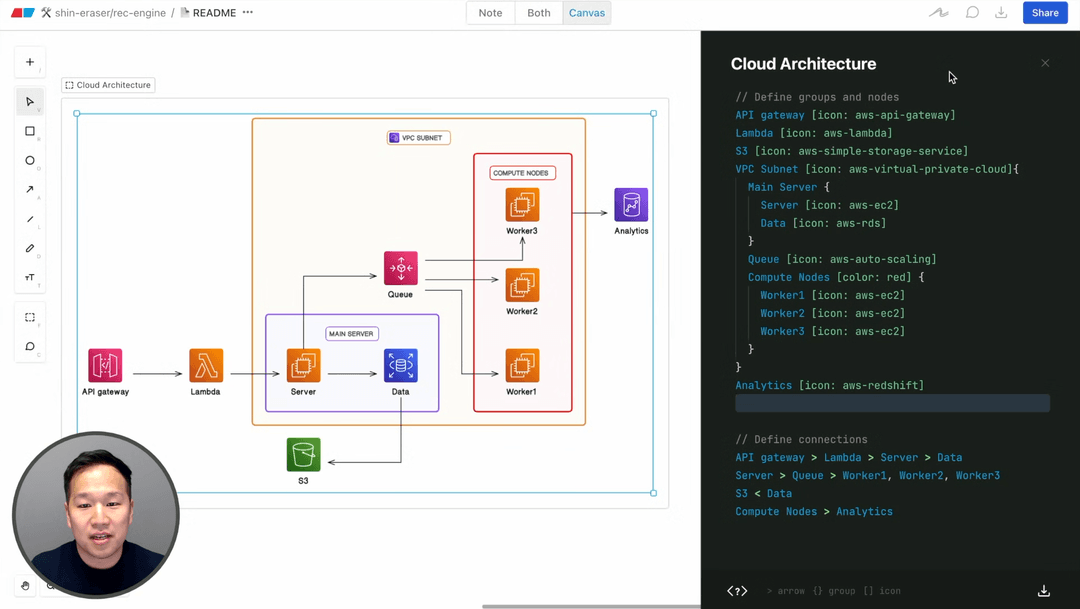
Task: Activate the Pencil freehand tool
Action: click(30, 248)
